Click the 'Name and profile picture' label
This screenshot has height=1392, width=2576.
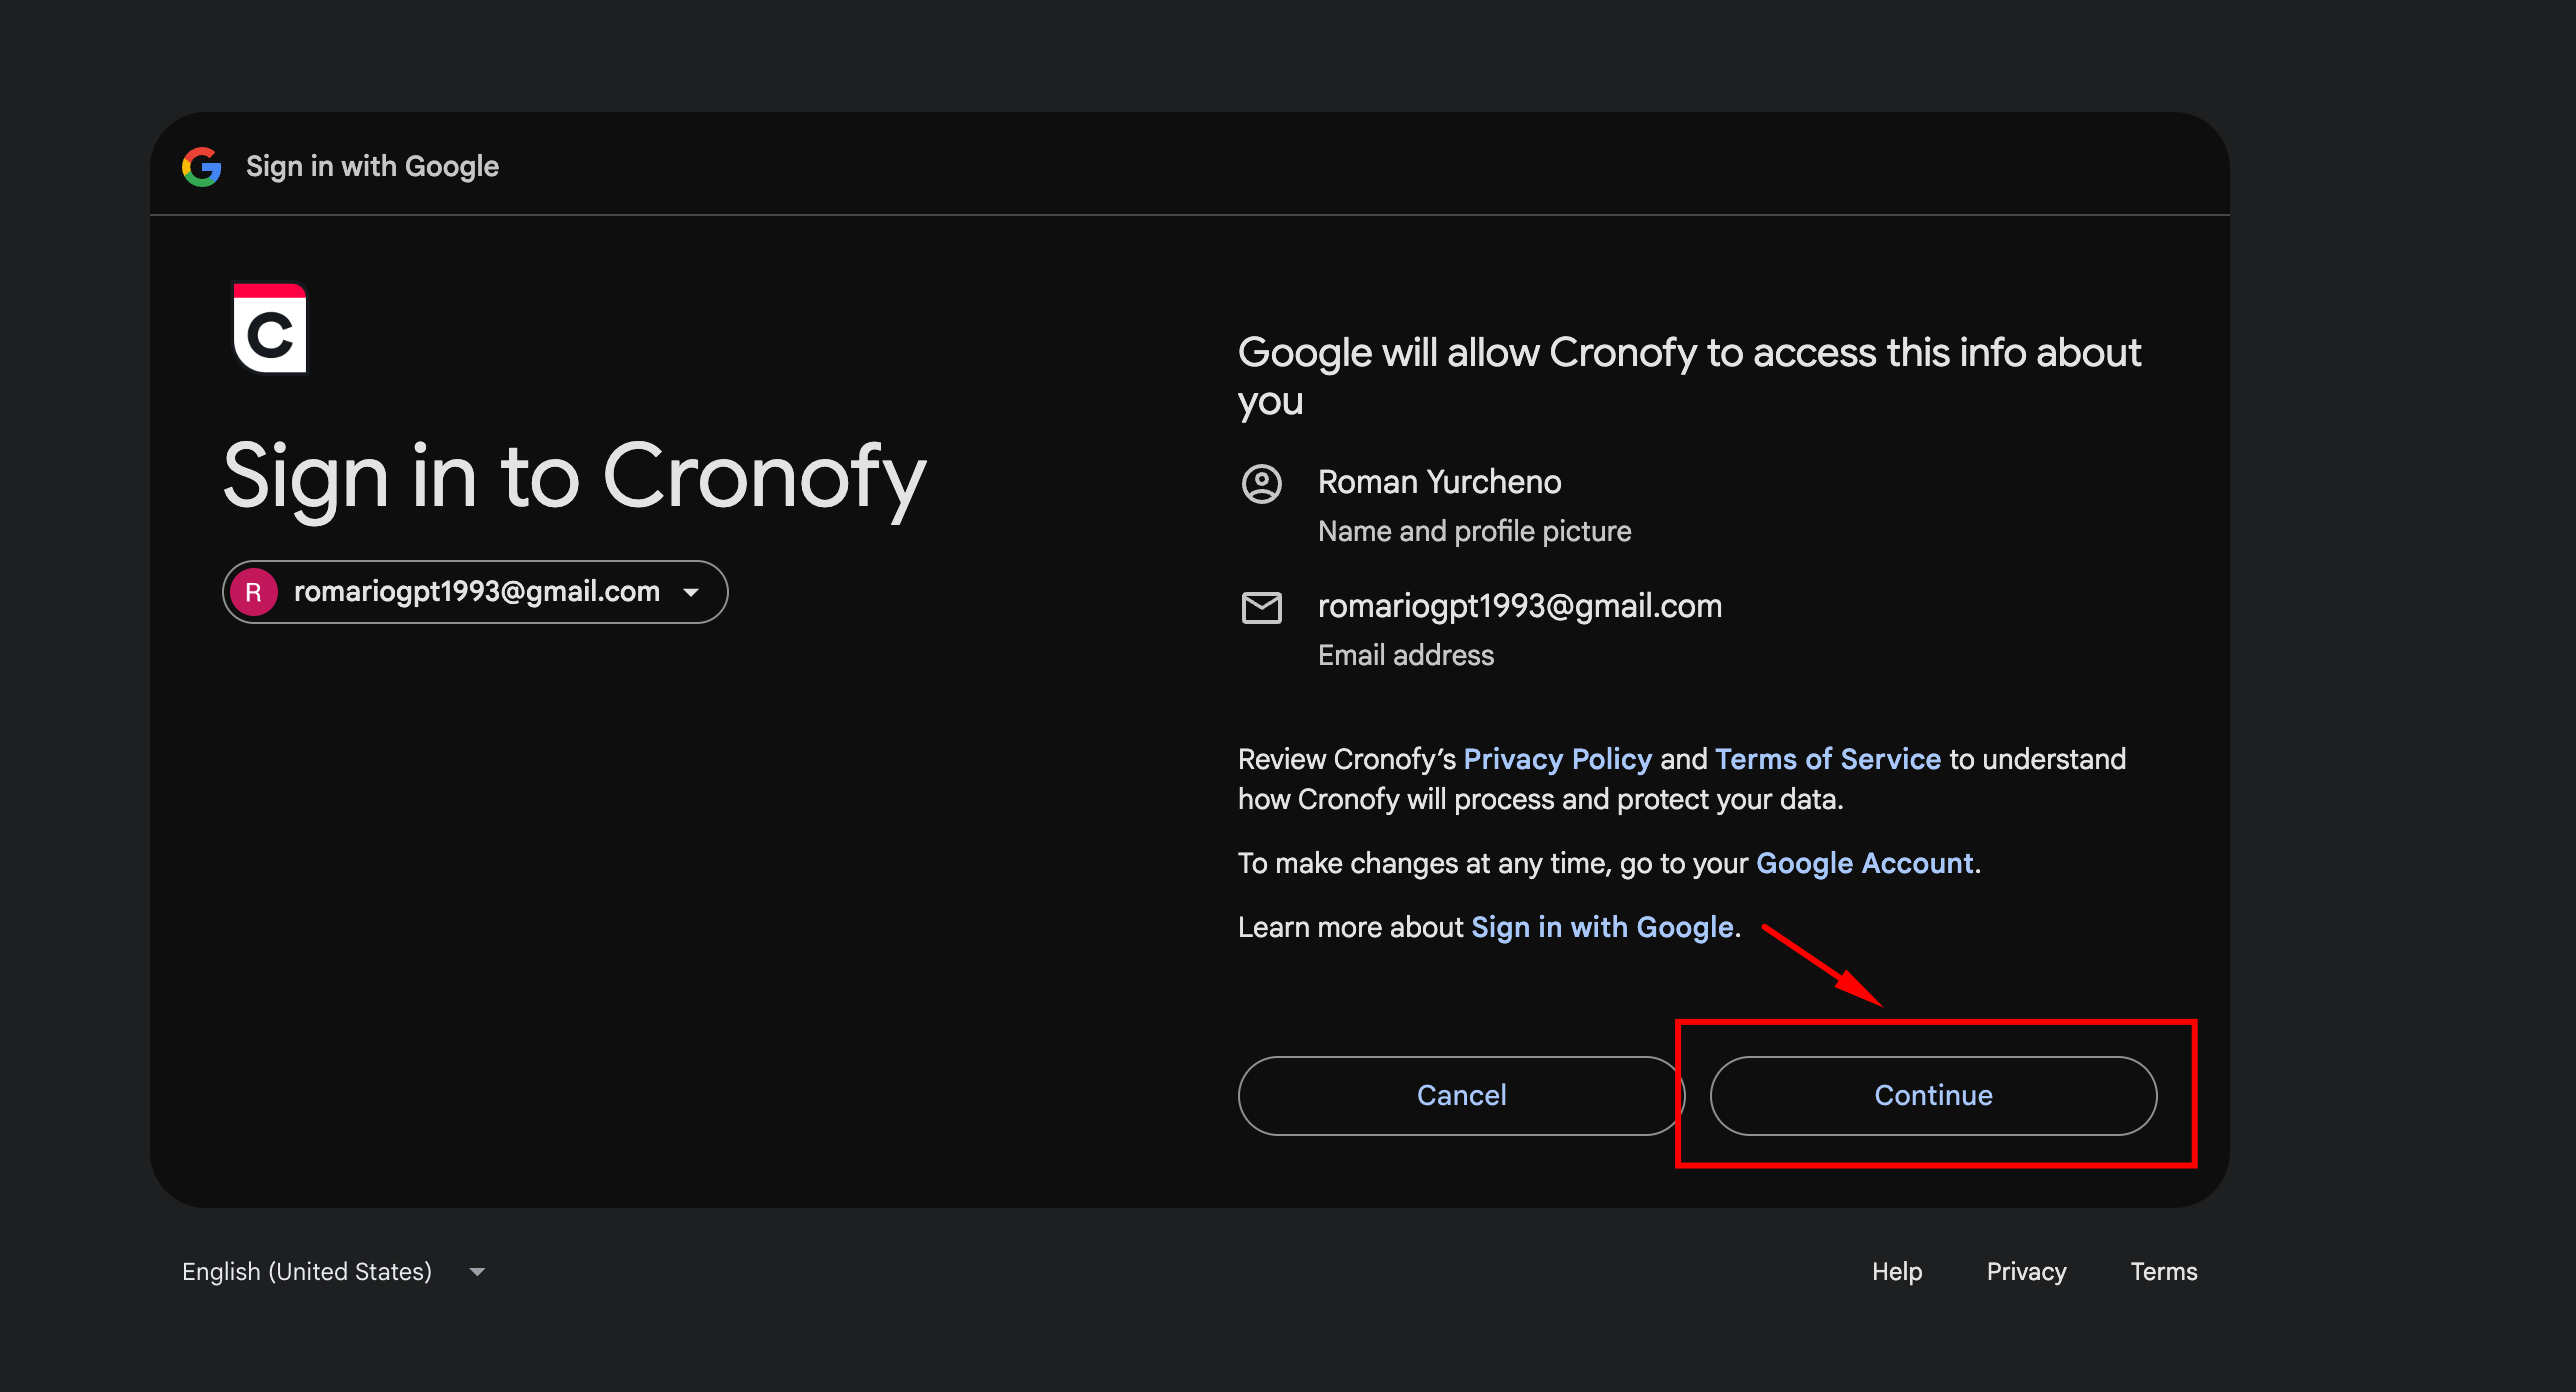coord(1474,531)
